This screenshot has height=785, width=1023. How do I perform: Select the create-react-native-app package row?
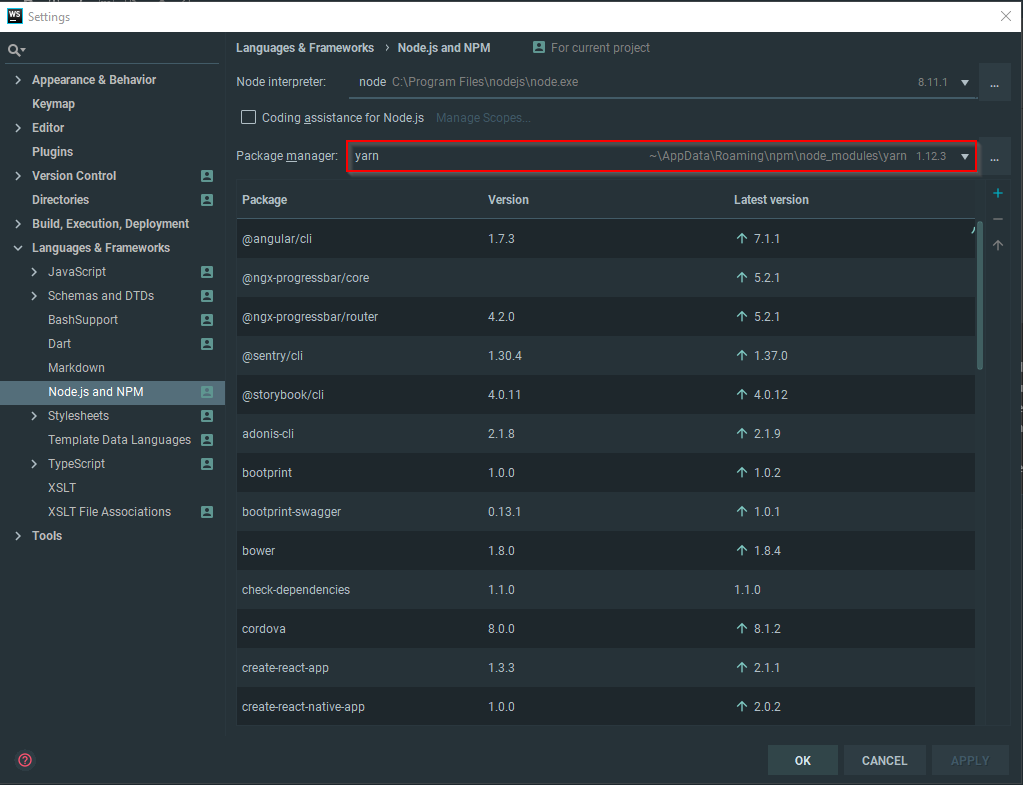[606, 707]
